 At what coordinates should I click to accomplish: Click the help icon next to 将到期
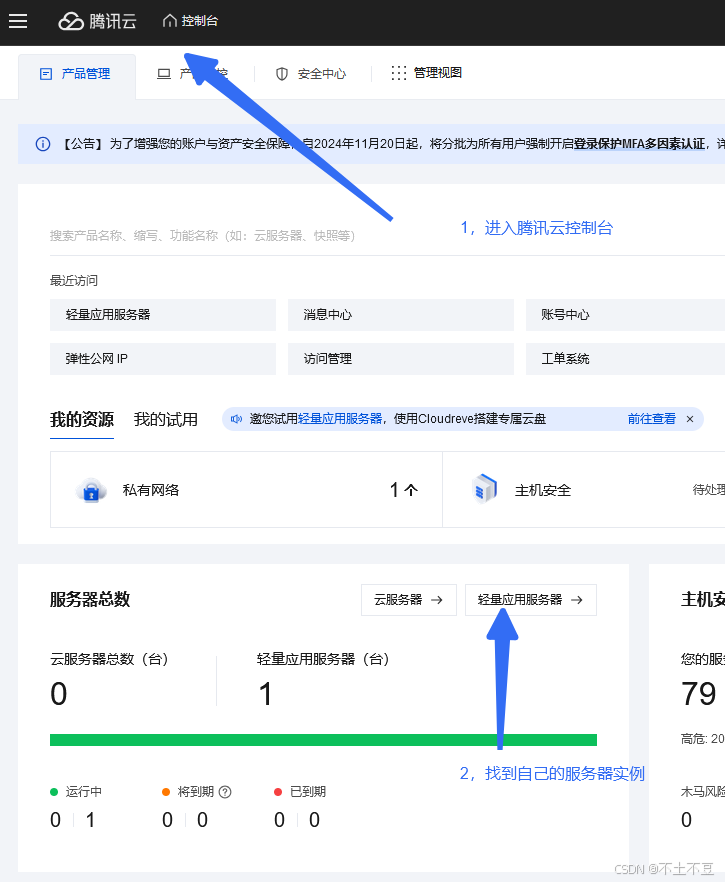[x=225, y=792]
